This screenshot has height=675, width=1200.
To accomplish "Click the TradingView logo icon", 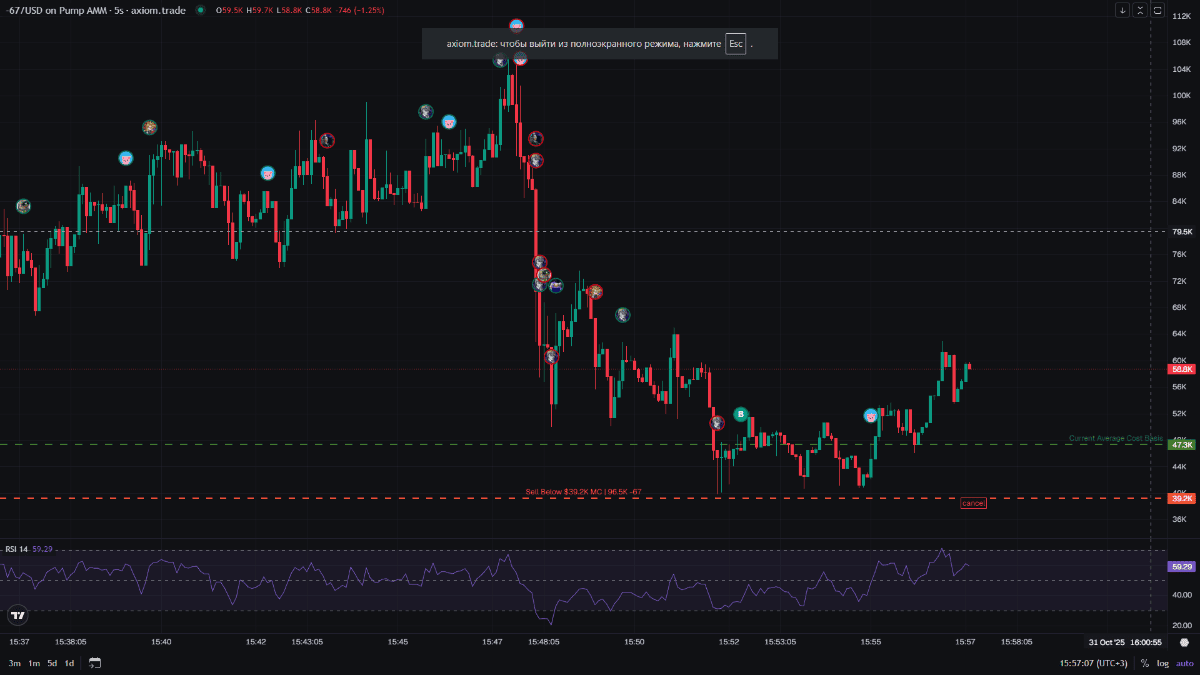I will [x=17, y=615].
